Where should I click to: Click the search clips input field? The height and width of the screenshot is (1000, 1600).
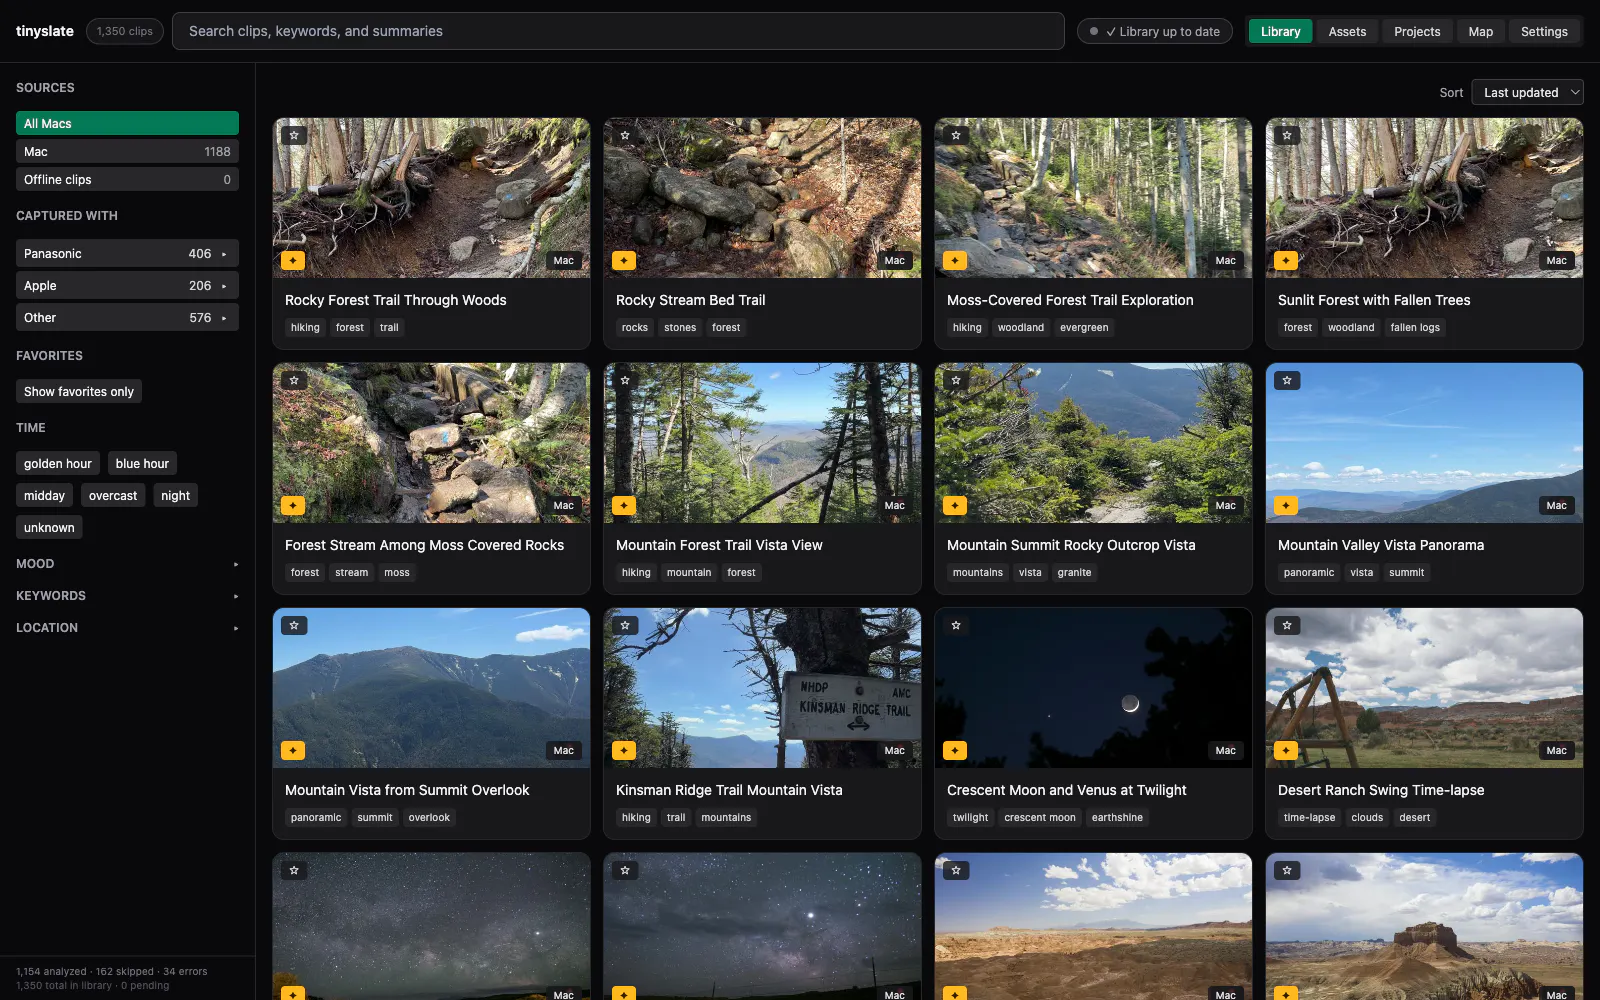coord(618,31)
